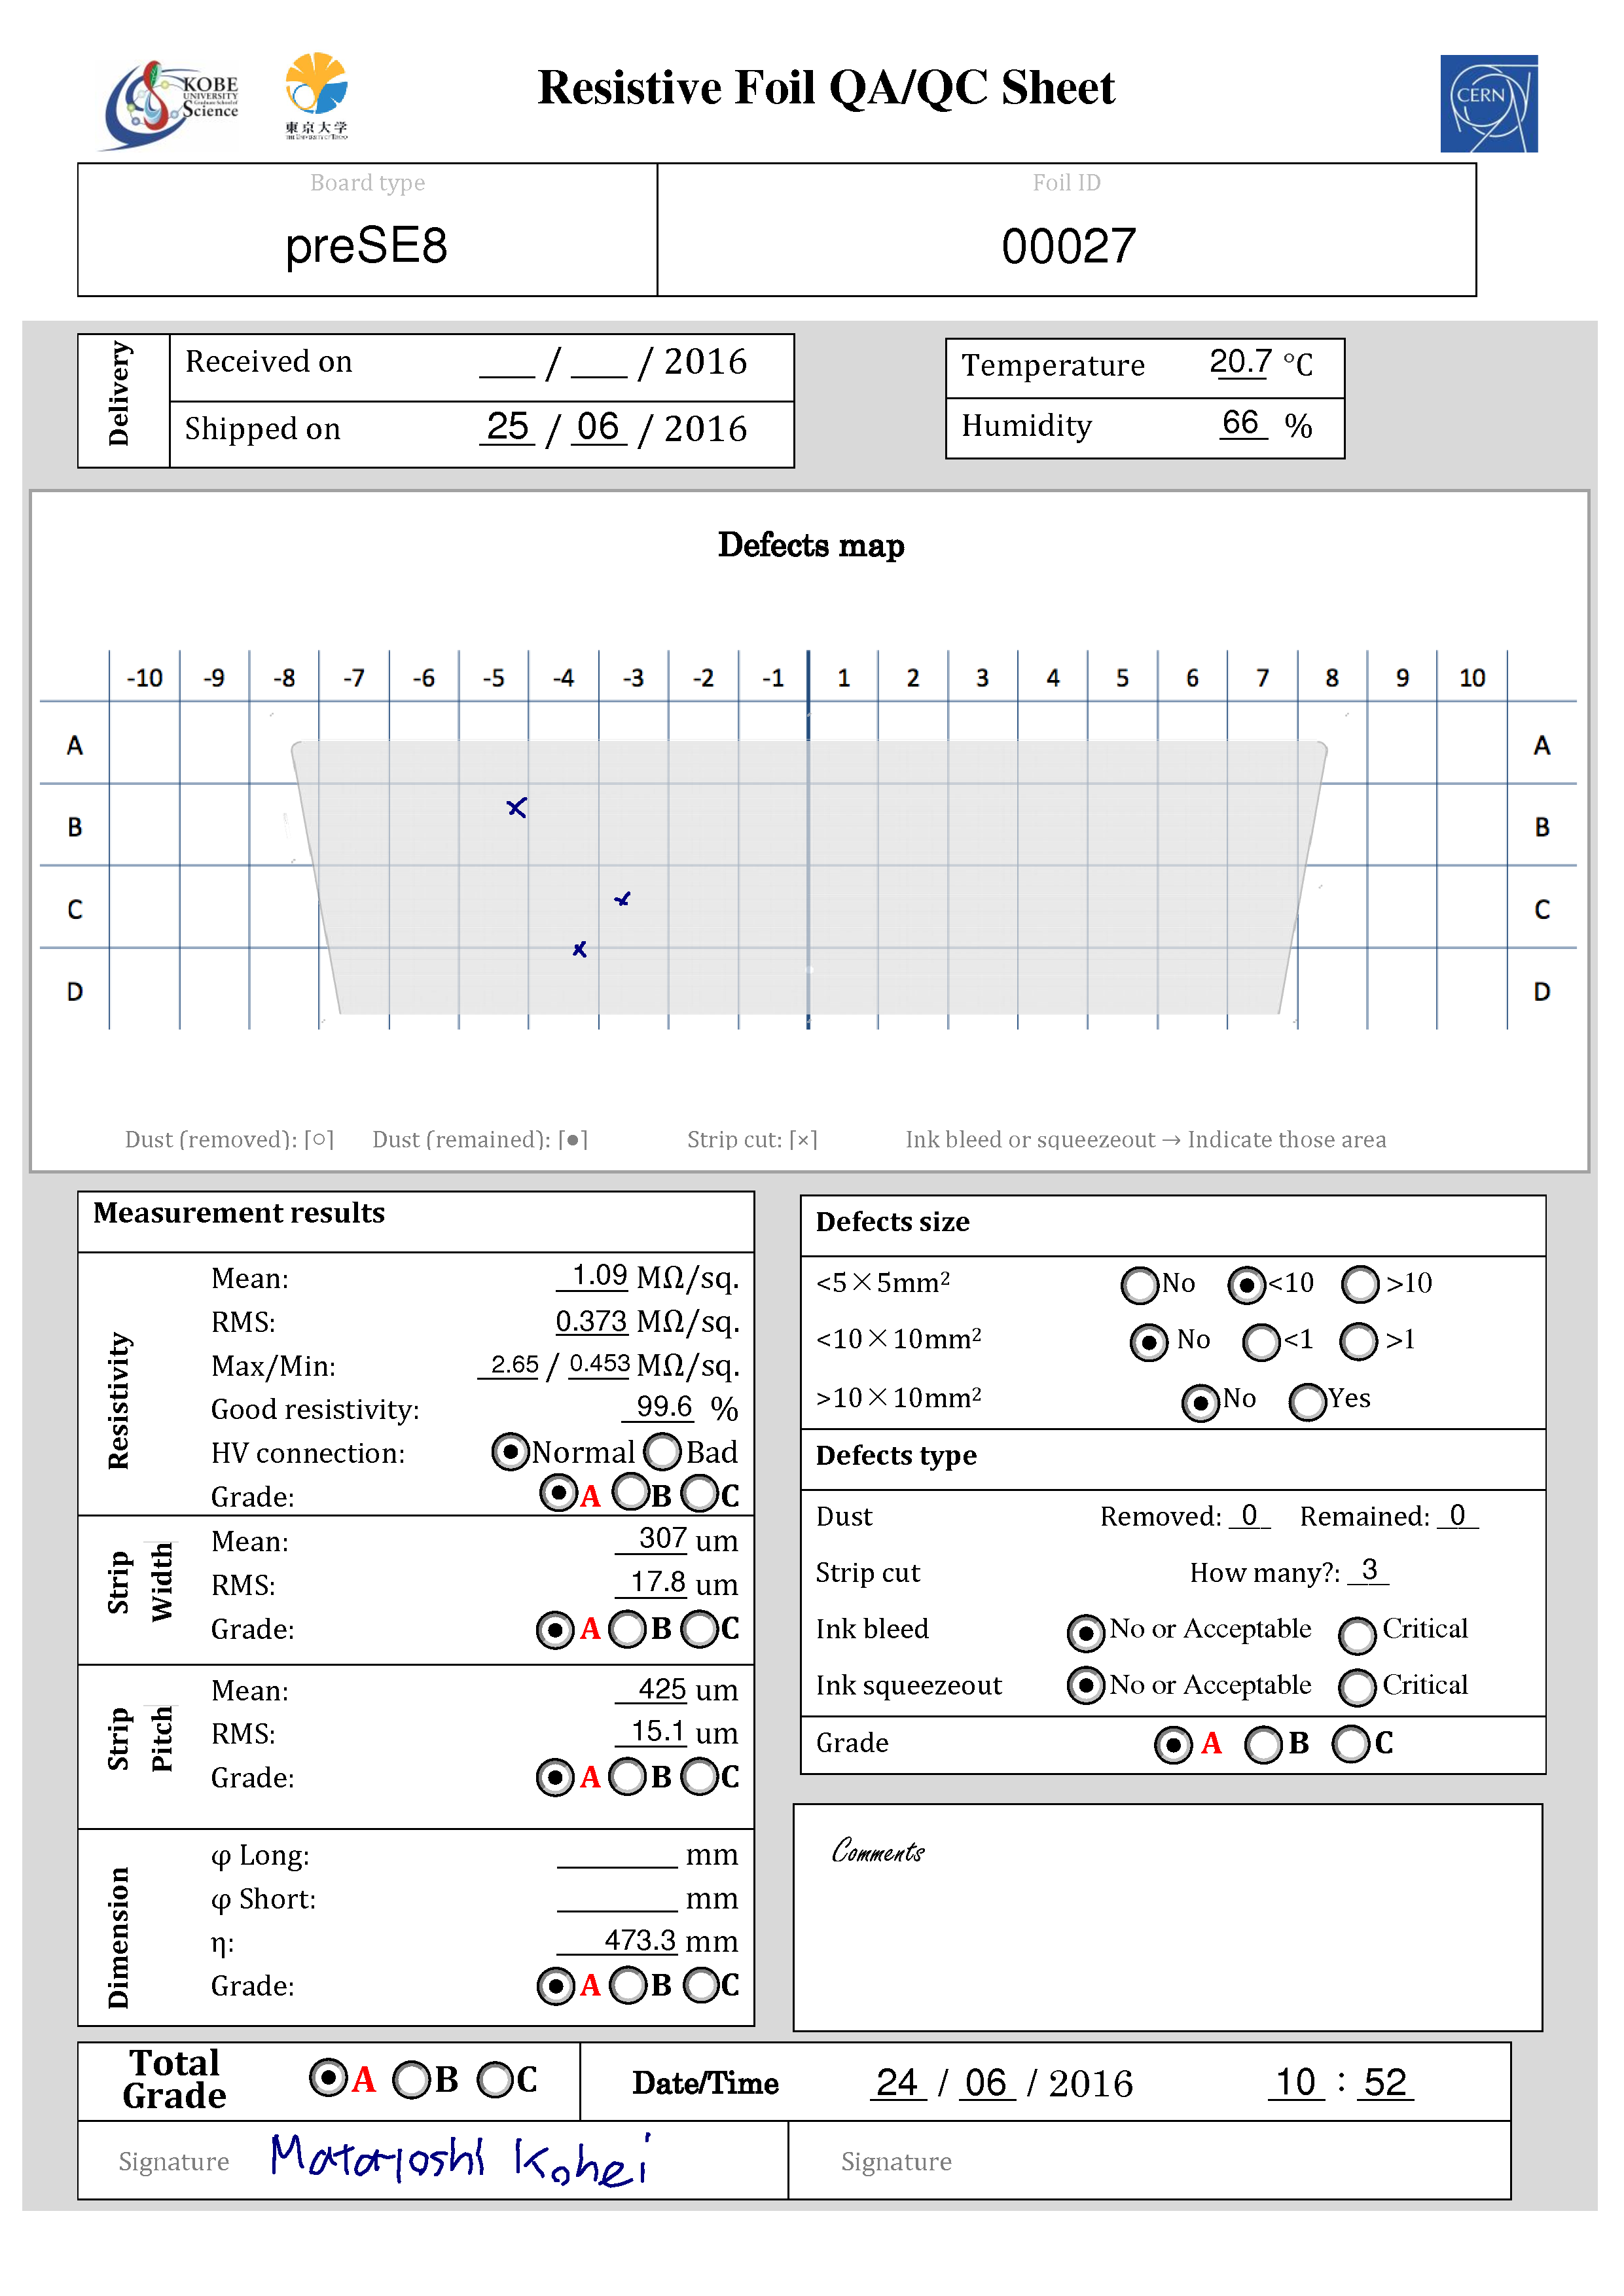Viewport: 1624px width, 2296px height.
Task: Click the Date/Time hour value 10
Action: point(1296,2083)
